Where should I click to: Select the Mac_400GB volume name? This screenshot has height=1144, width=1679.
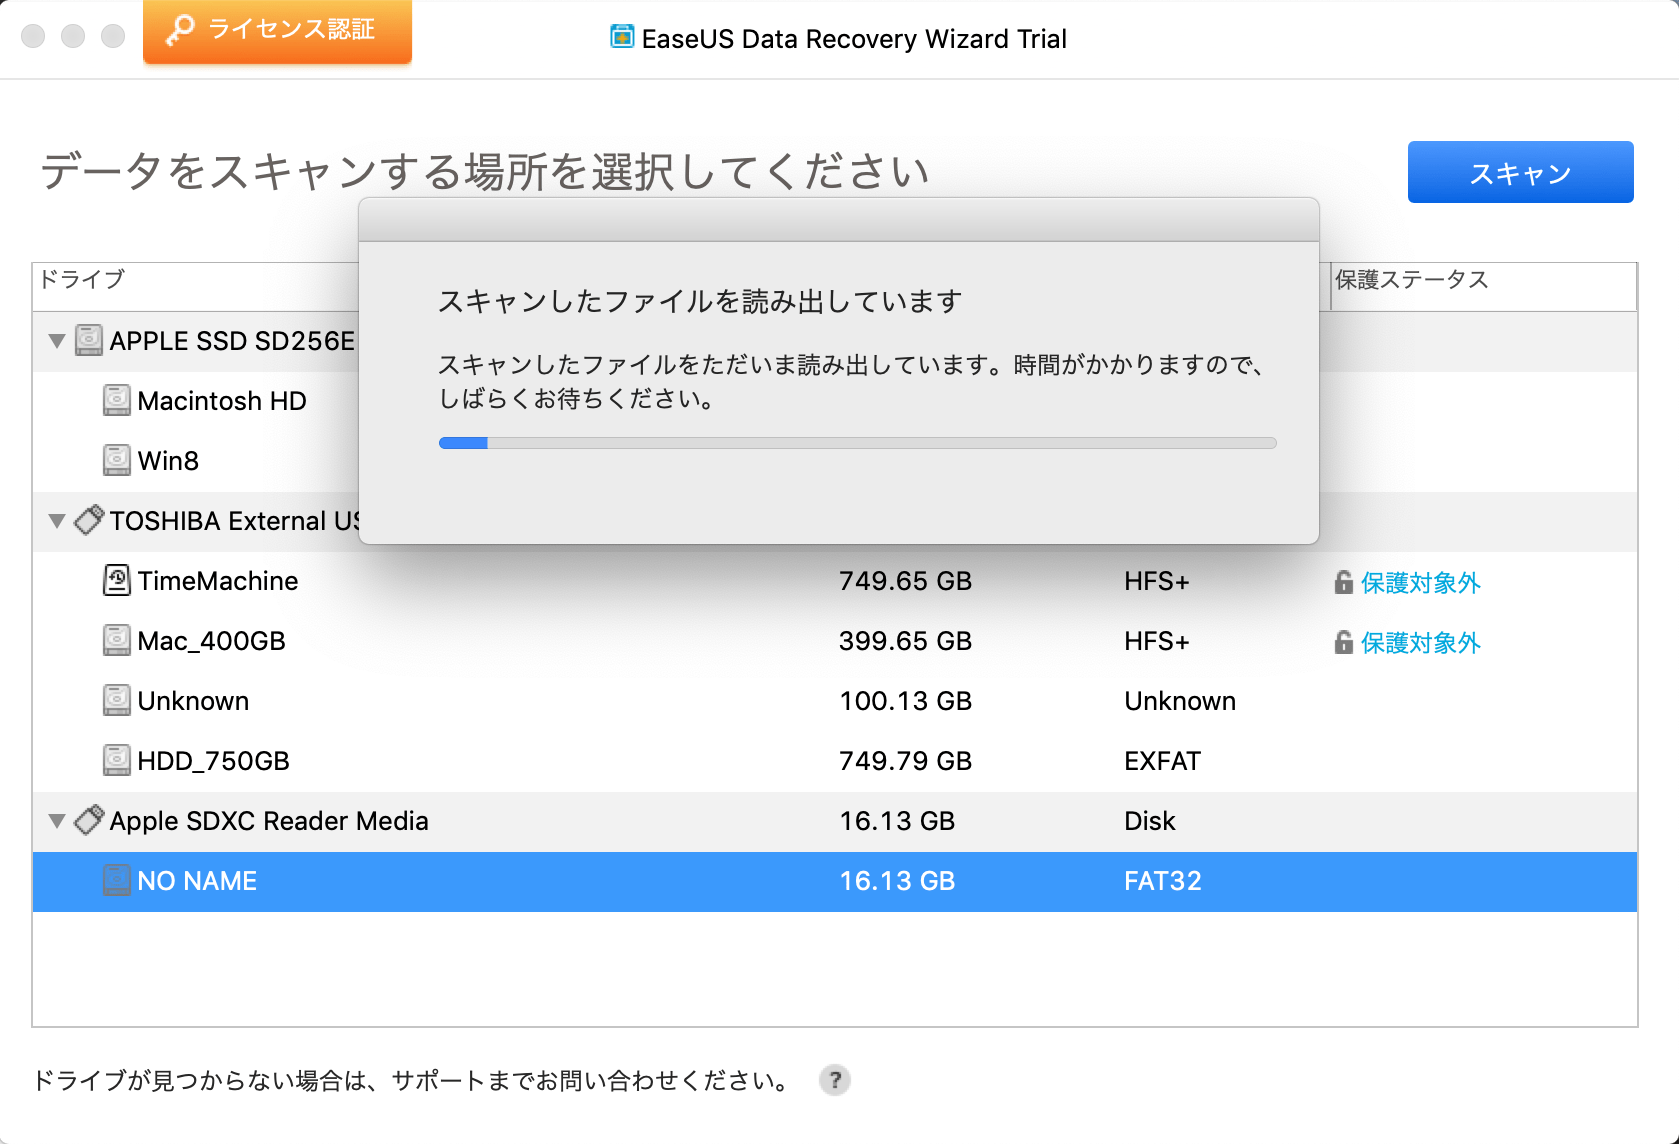(212, 641)
